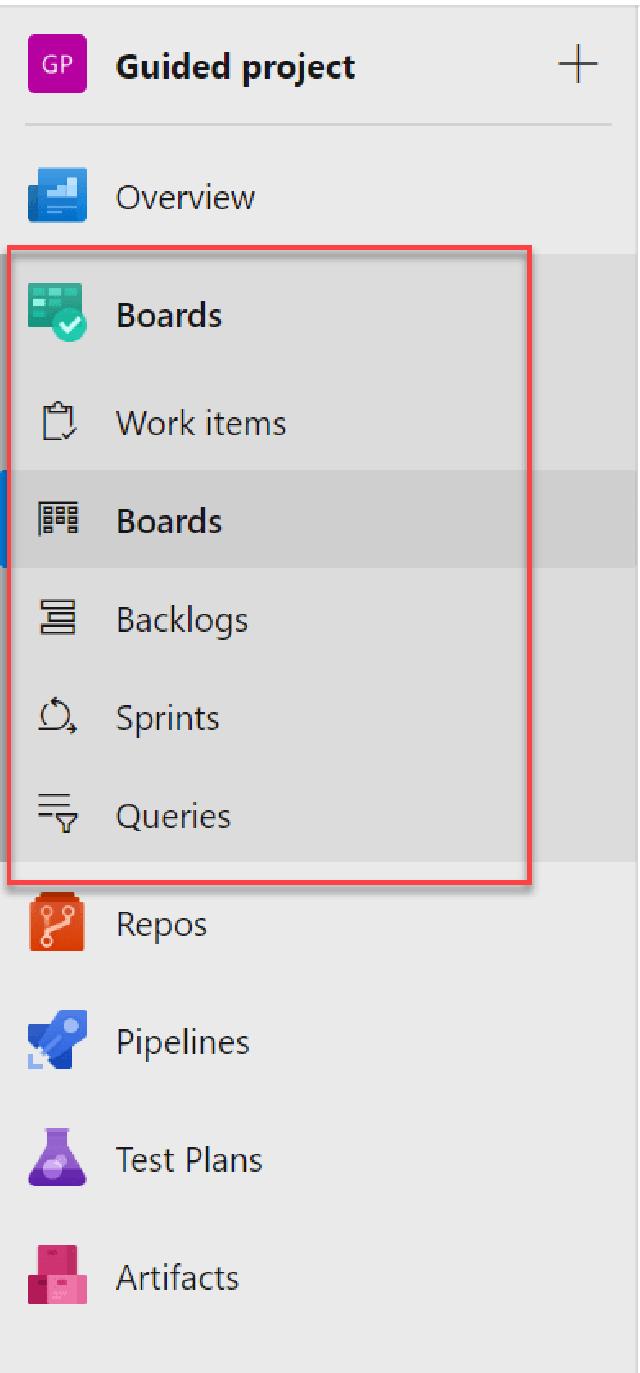The image size is (640, 1373).
Task: Go to the Overview section
Action: point(185,197)
